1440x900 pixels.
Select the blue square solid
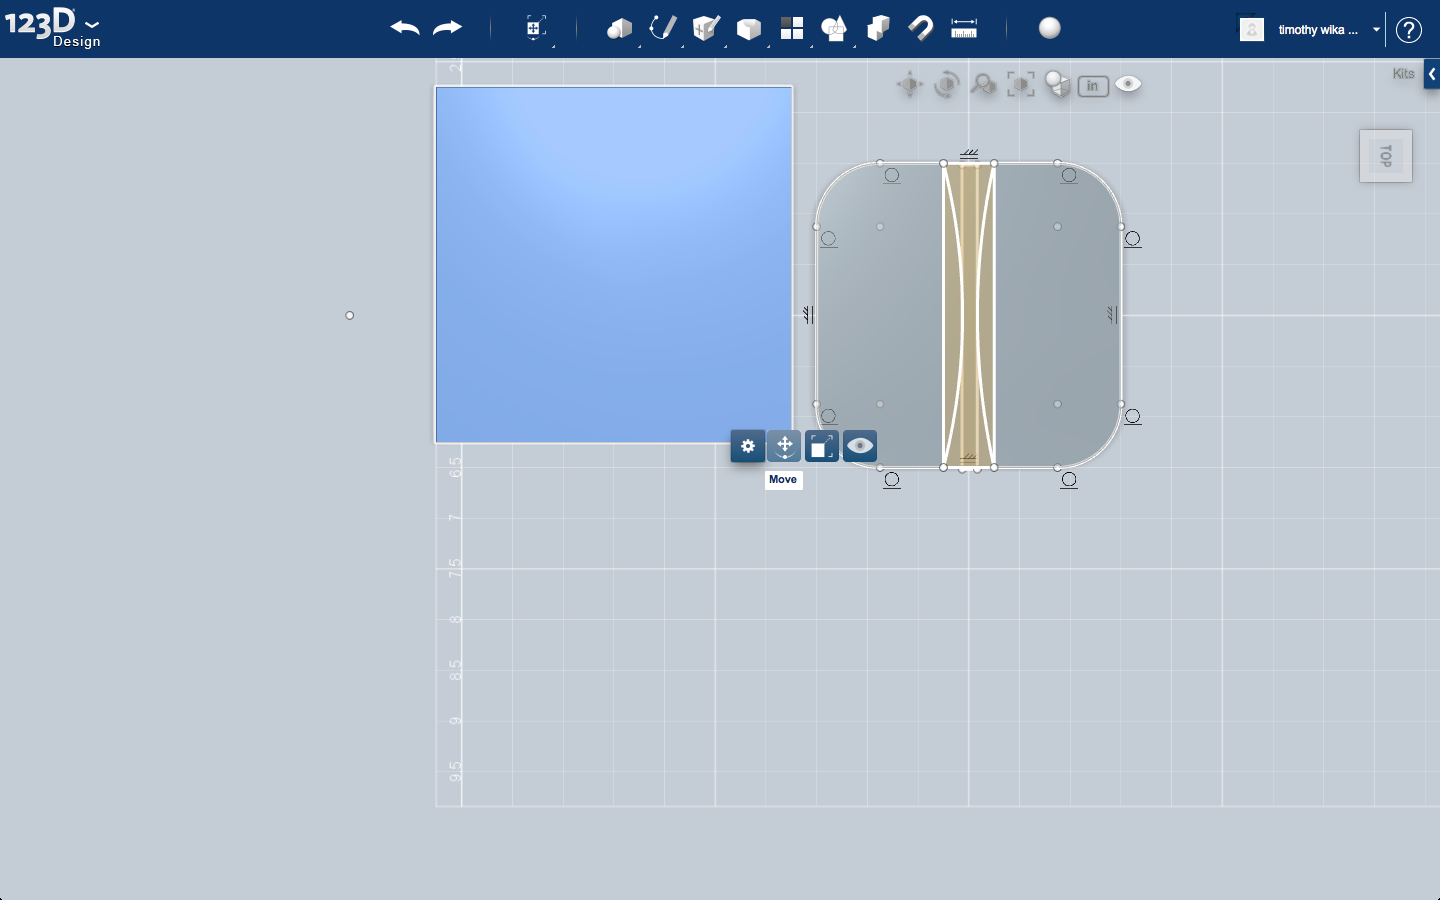click(x=614, y=264)
